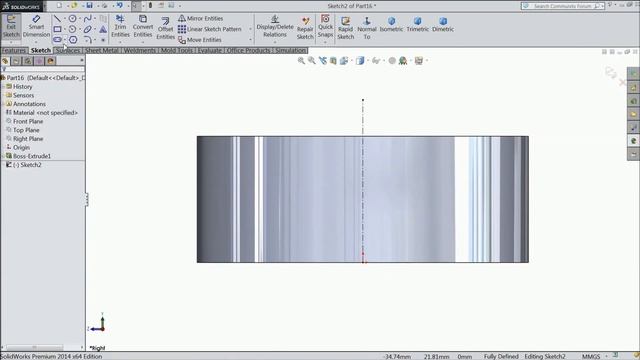Click the Apply Scene icon
The image size is (640, 360).
(x=403, y=61)
